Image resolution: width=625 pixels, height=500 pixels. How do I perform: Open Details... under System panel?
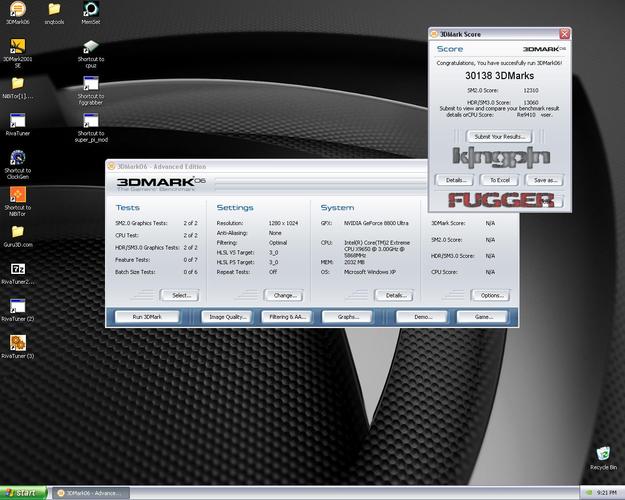[x=394, y=295]
